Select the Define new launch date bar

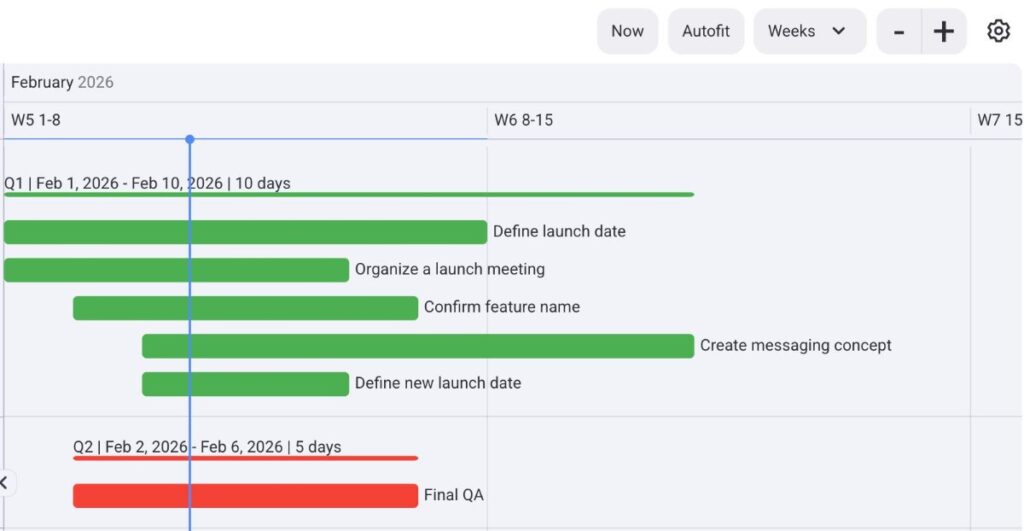245,384
